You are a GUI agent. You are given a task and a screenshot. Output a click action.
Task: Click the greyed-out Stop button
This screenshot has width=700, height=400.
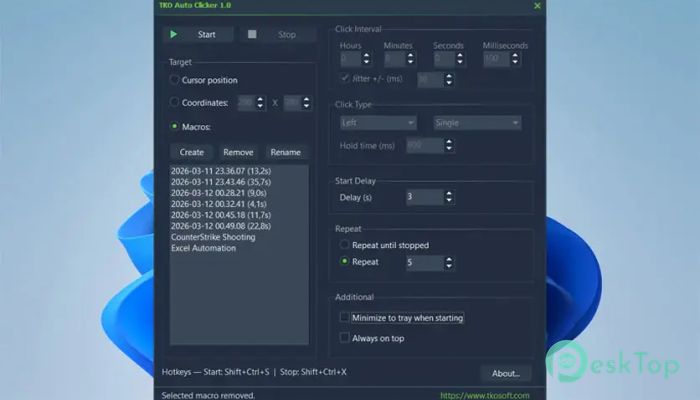click(278, 34)
